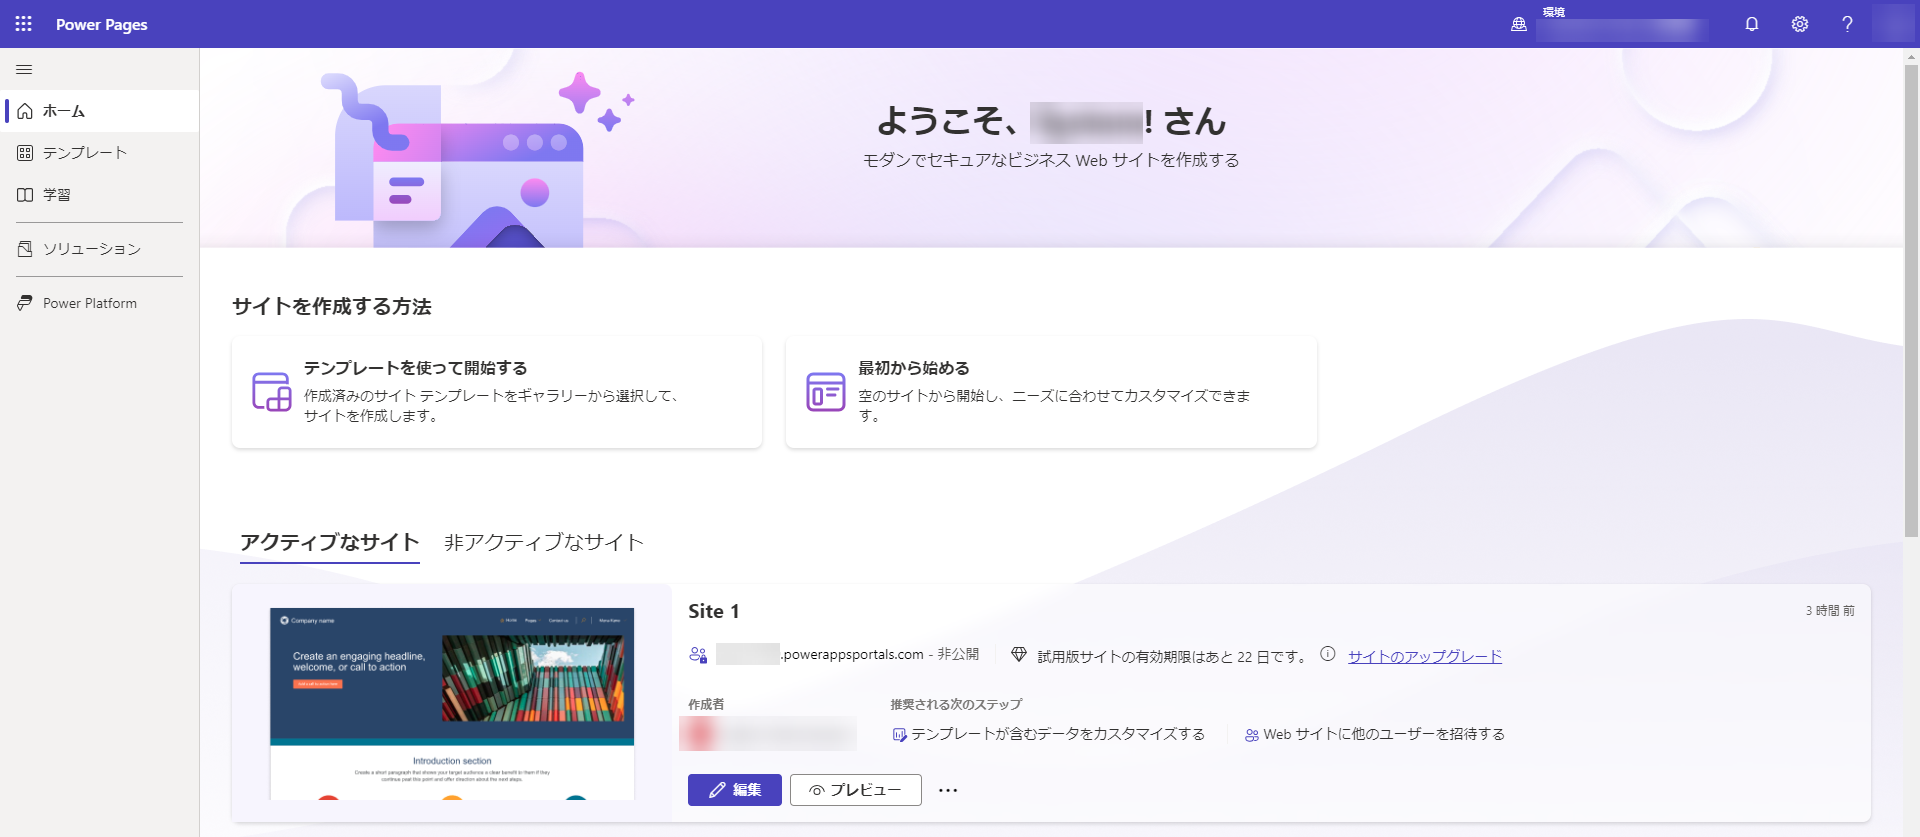Screen dimensions: 1920x837
Task: Open notifications bell icon
Action: pos(1752,24)
